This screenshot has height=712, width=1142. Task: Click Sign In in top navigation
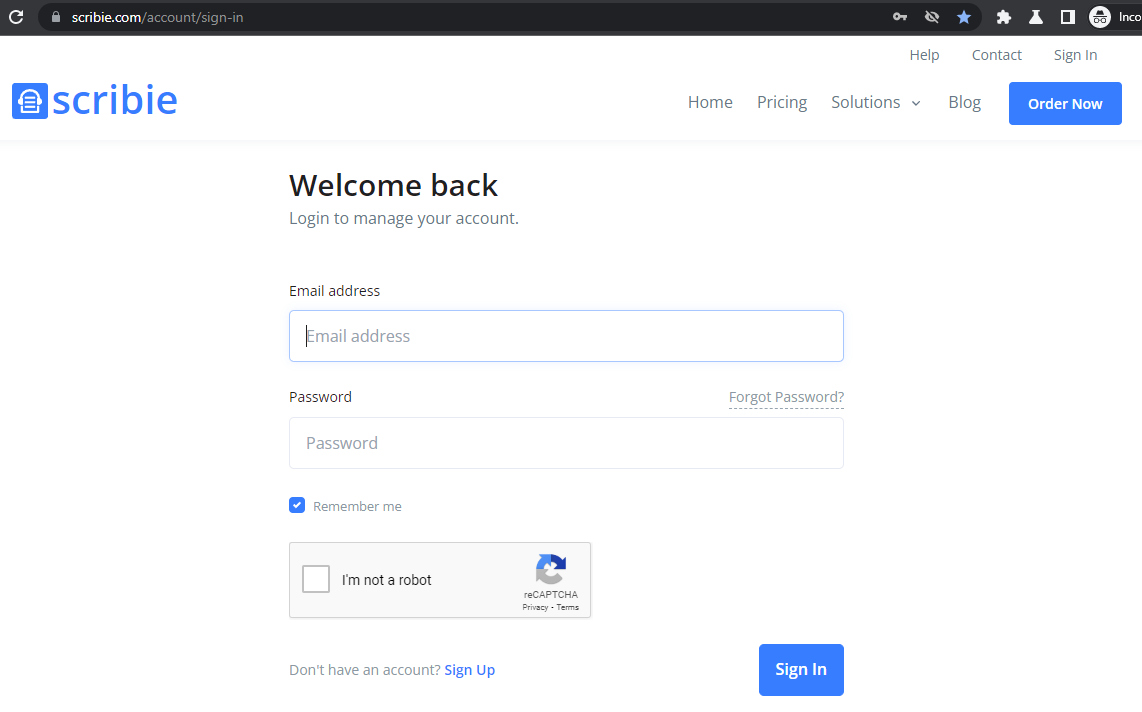point(1075,55)
